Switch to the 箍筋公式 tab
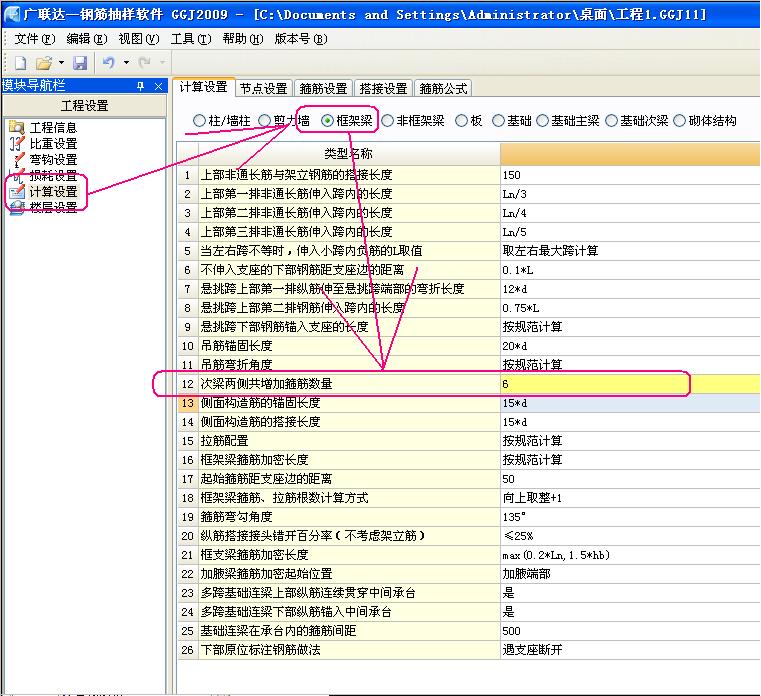 pos(443,88)
